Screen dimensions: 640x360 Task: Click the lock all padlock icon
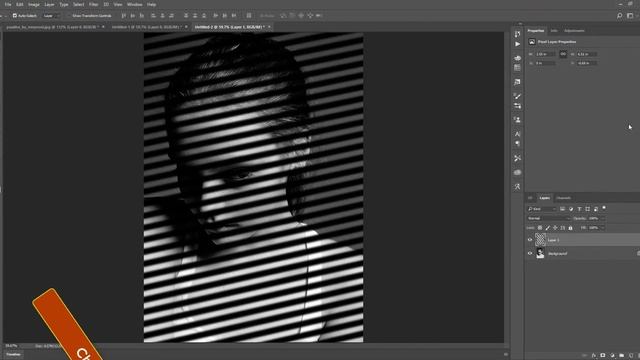pyautogui.click(x=571, y=228)
